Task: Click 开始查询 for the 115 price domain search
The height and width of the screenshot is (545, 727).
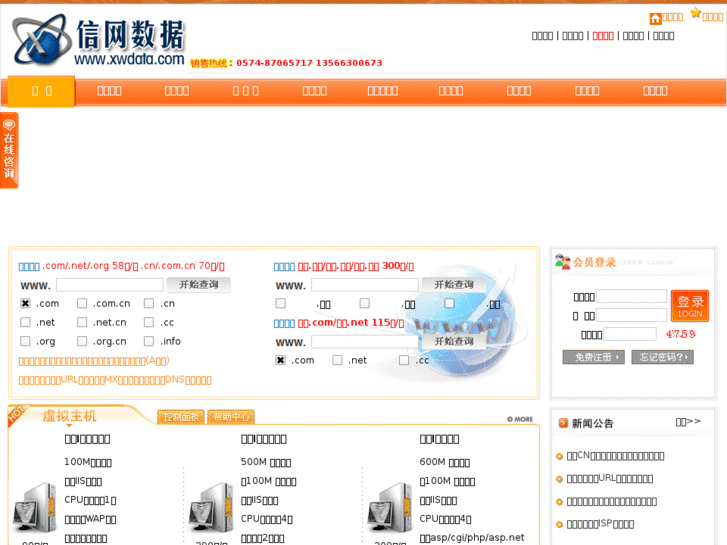Action: [453, 341]
